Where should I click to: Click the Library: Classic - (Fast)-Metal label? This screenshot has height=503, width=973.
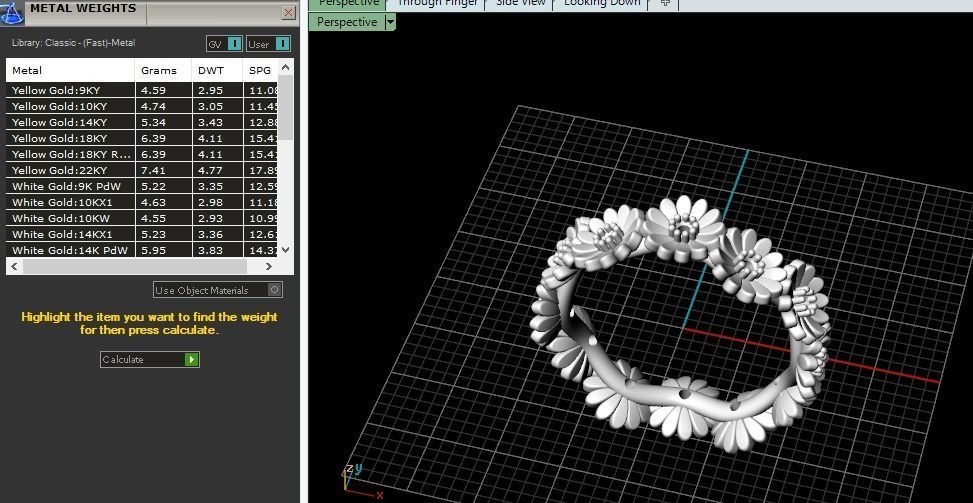(x=73, y=43)
